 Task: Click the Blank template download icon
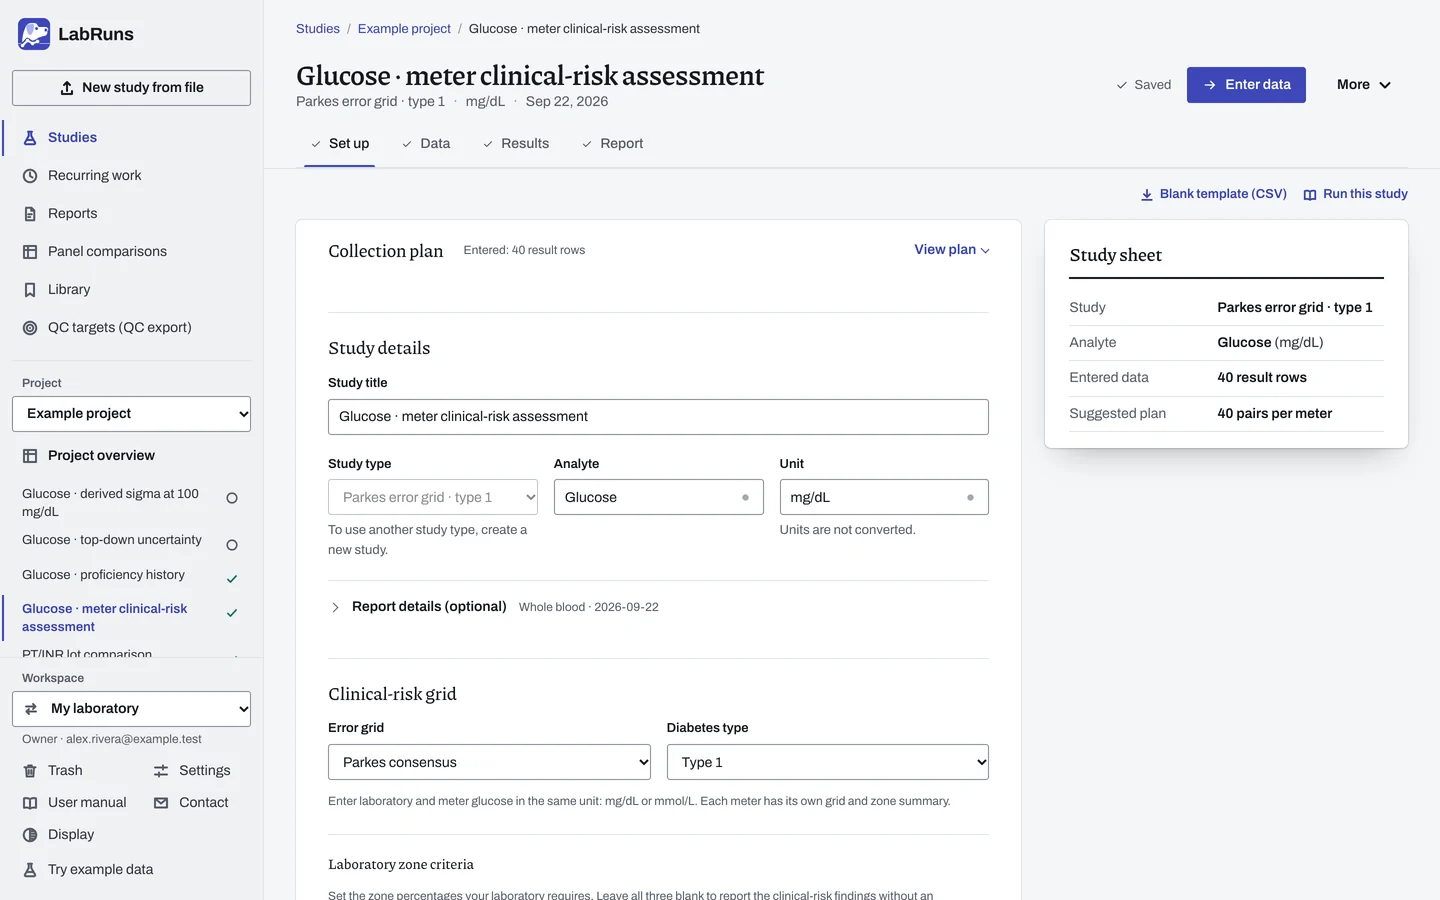1147,195
